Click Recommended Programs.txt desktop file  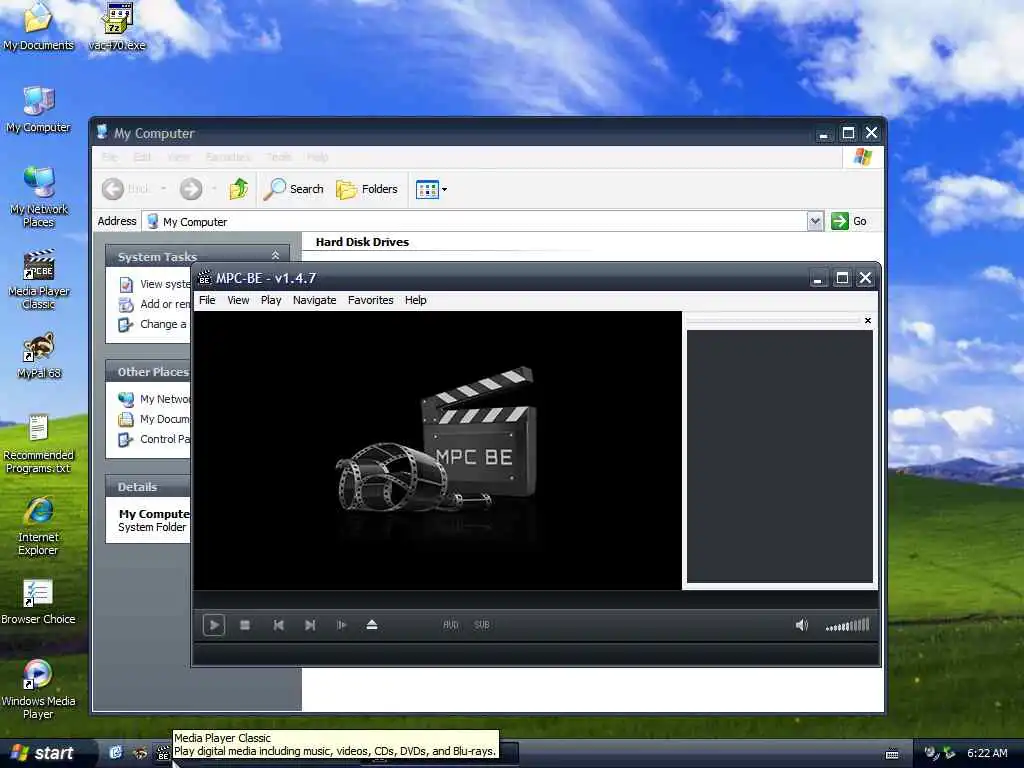38,444
